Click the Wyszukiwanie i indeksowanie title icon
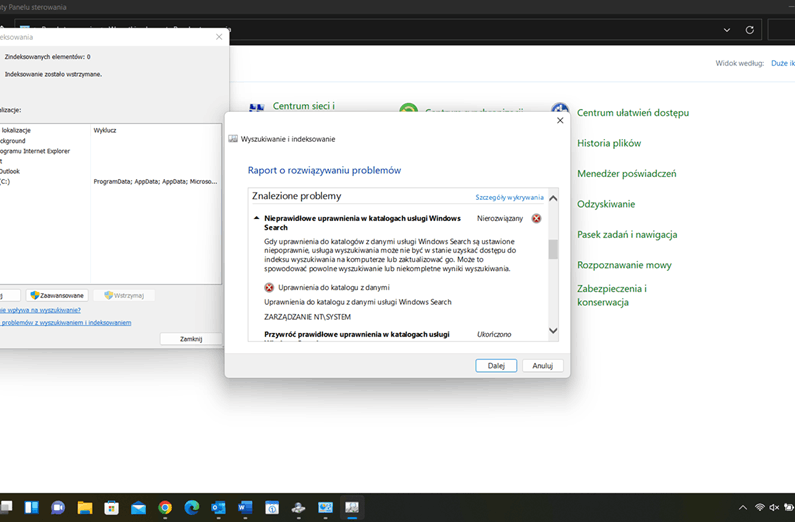Viewport: 795px width, 523px height. click(x=233, y=139)
